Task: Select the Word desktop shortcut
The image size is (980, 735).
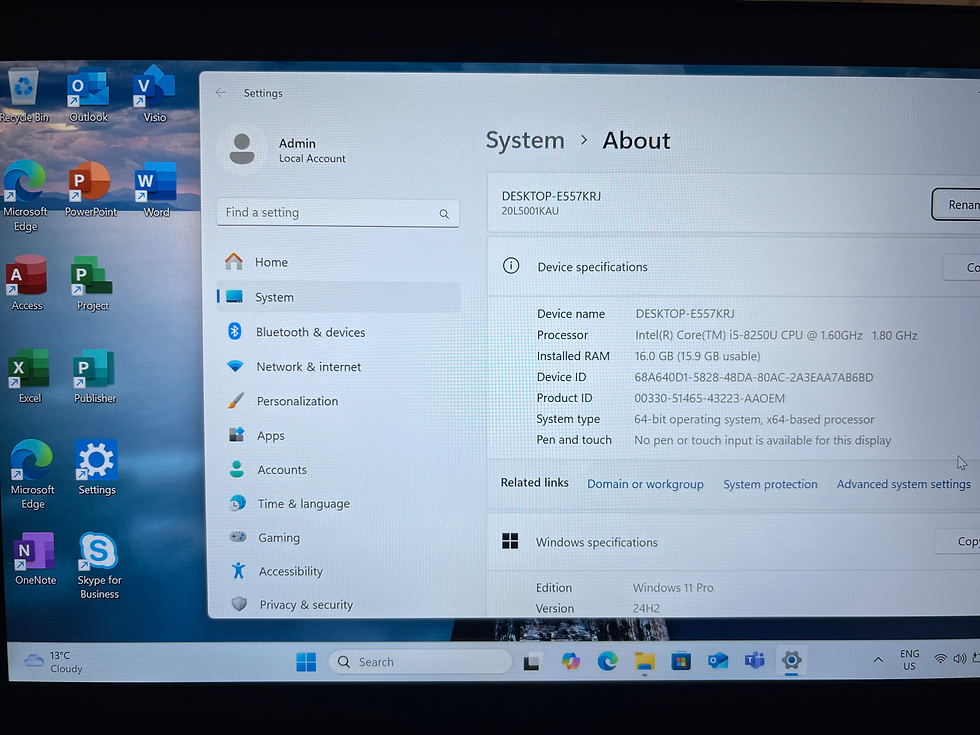Action: point(156,189)
